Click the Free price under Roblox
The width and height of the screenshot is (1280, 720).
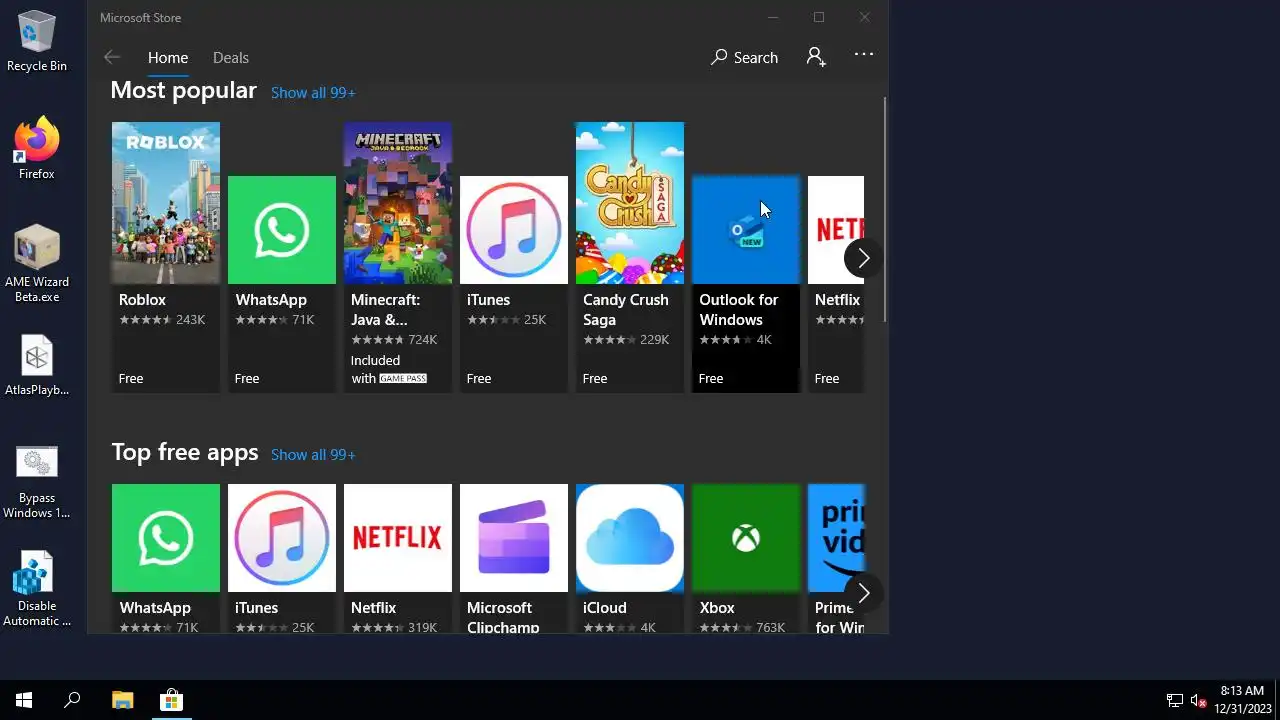click(x=131, y=378)
